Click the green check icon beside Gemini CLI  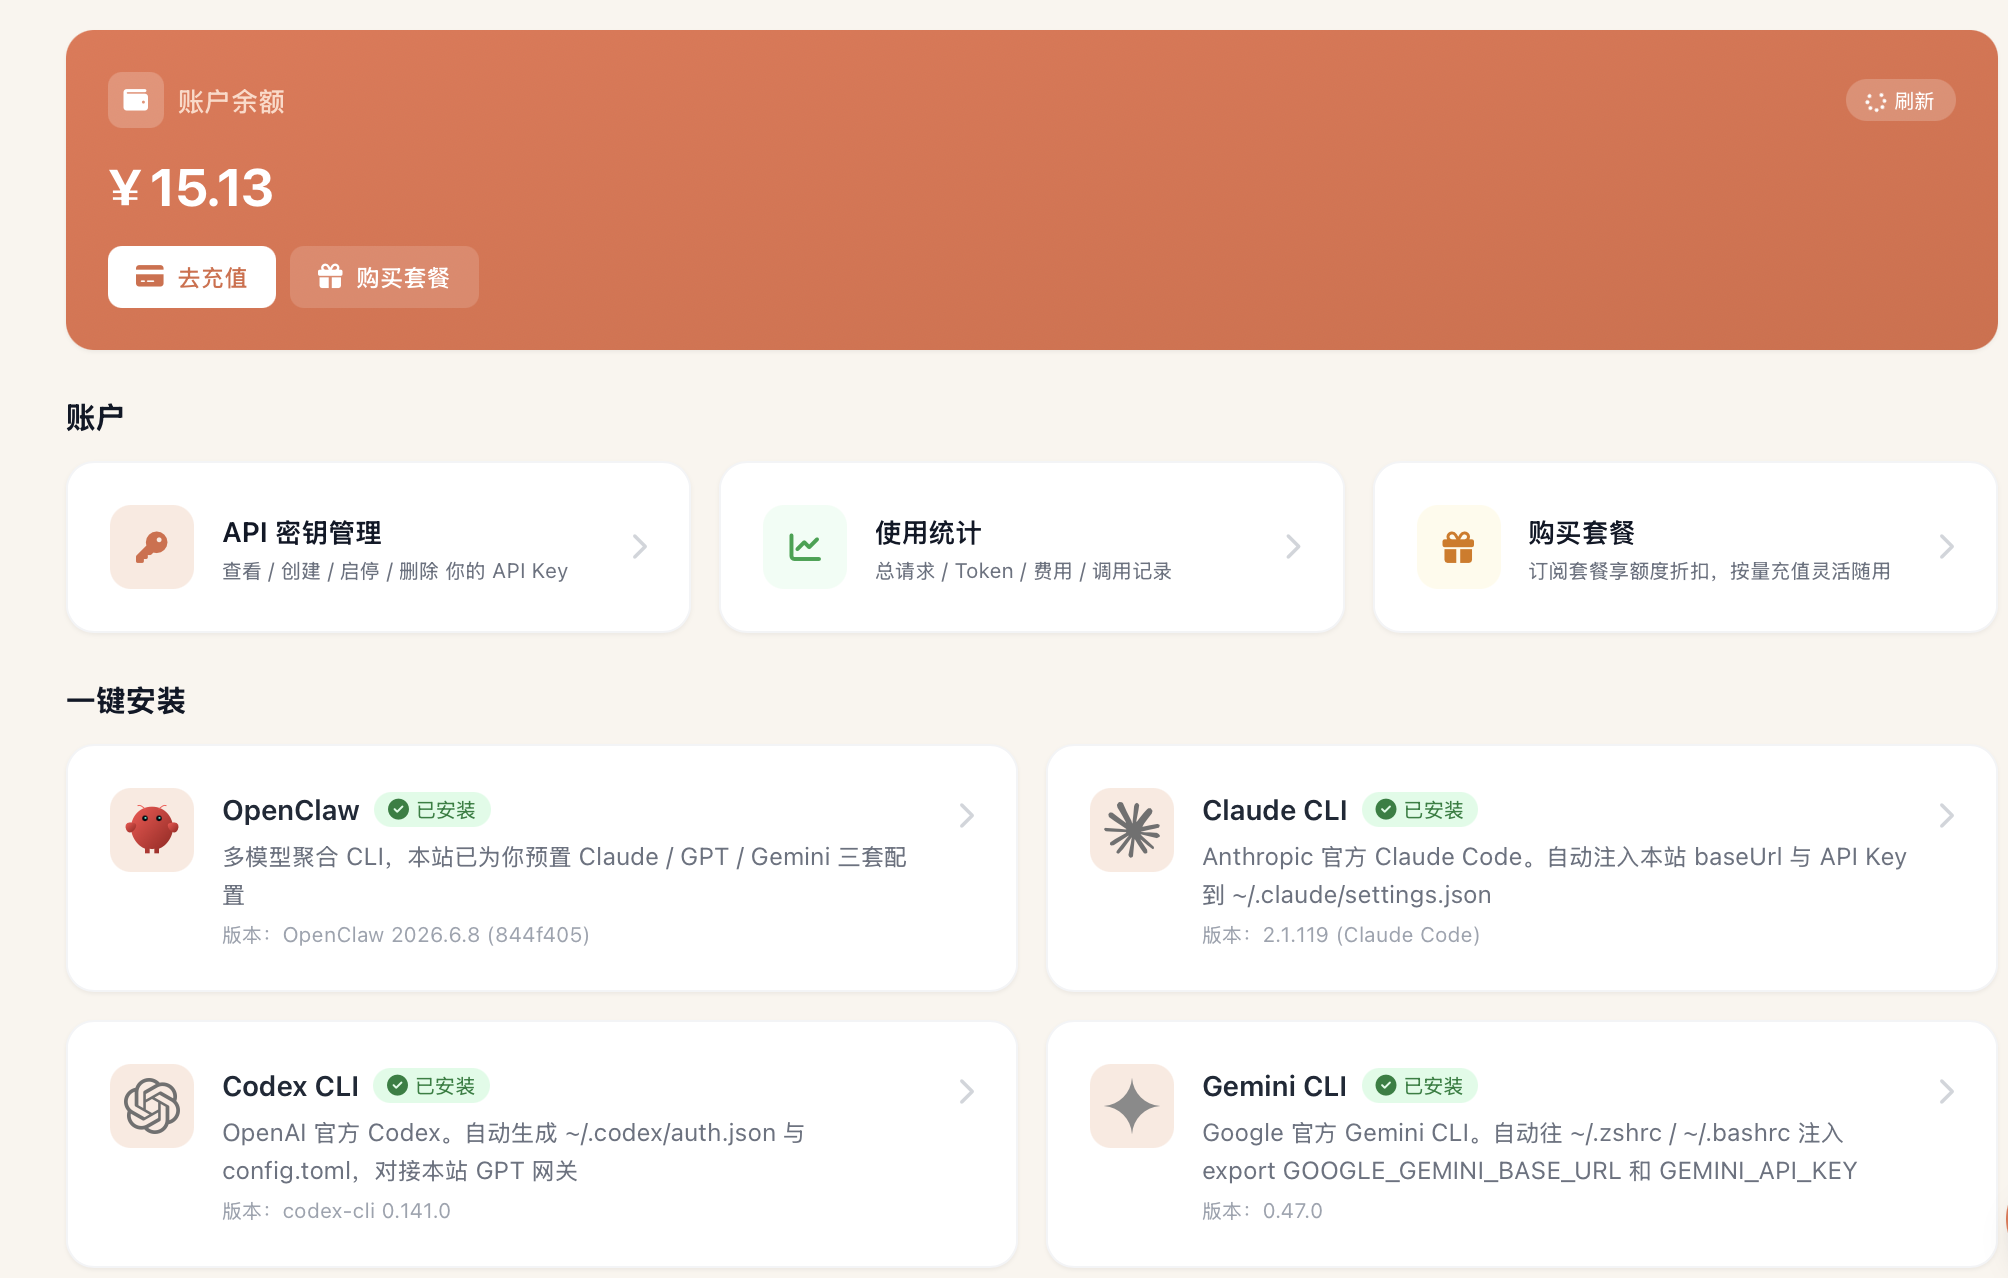1386,1086
